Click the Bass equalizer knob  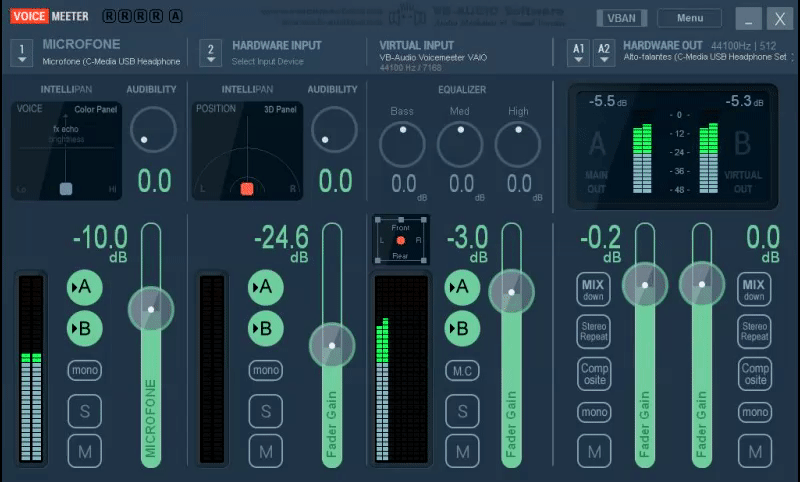[x=402, y=144]
